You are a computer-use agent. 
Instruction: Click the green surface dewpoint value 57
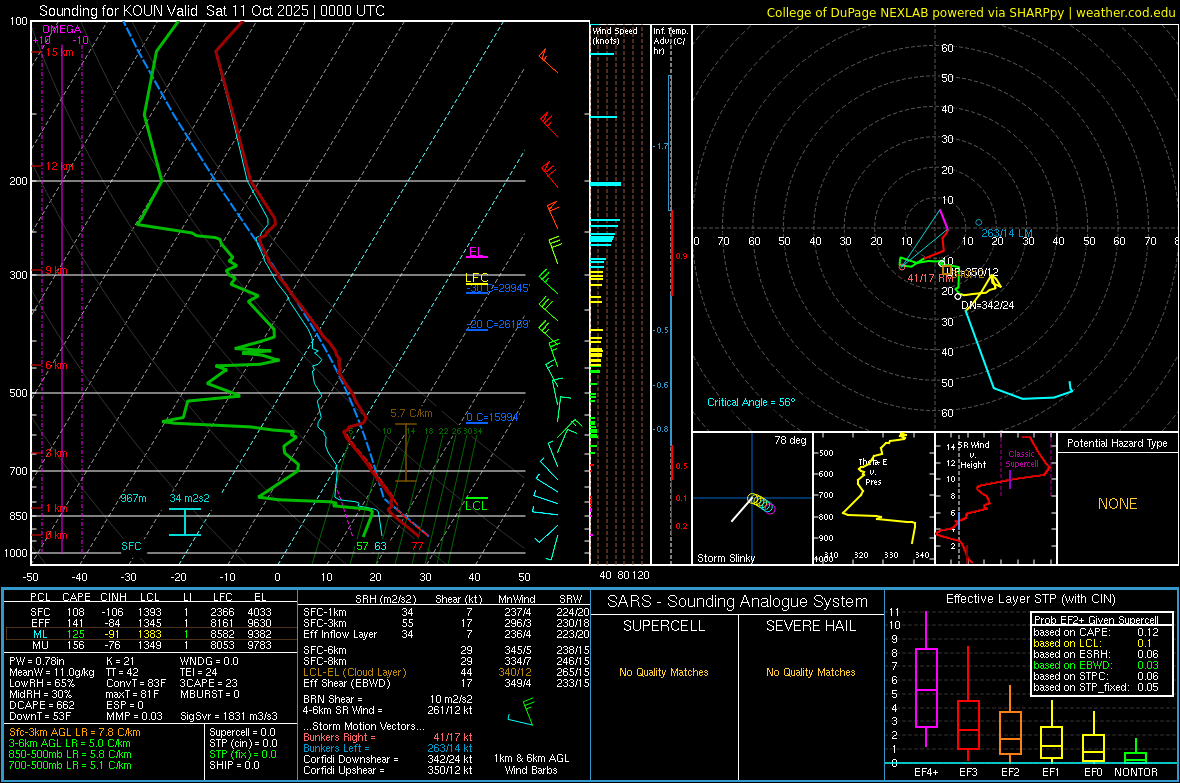click(x=362, y=546)
